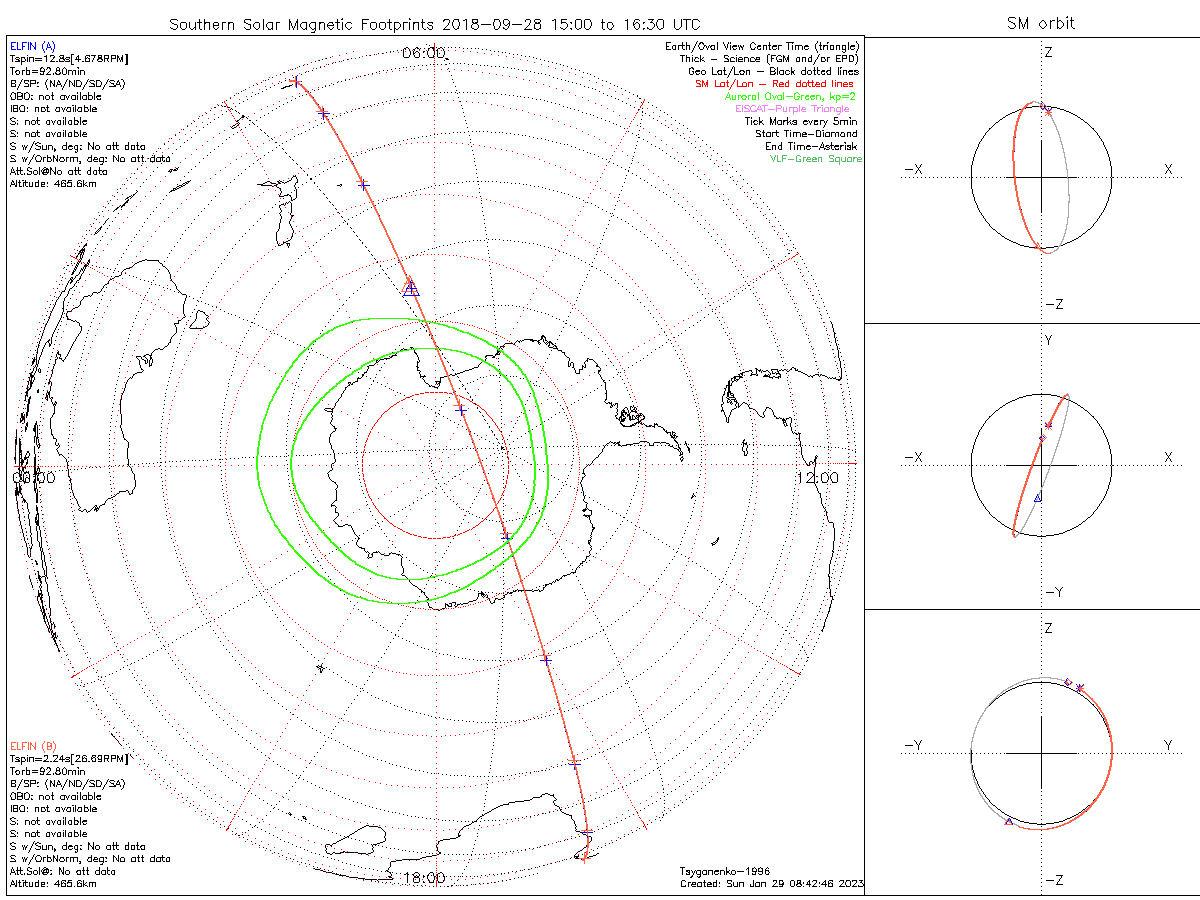Click legend line 'VLF-Green Square'
1200x900 pixels.
pyautogui.click(x=815, y=159)
